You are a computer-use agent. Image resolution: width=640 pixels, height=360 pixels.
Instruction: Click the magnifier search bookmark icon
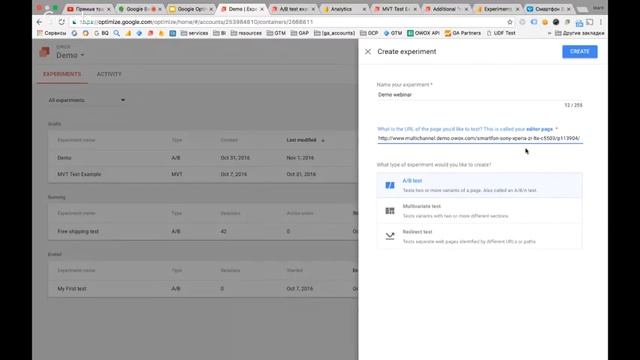coord(117,33)
